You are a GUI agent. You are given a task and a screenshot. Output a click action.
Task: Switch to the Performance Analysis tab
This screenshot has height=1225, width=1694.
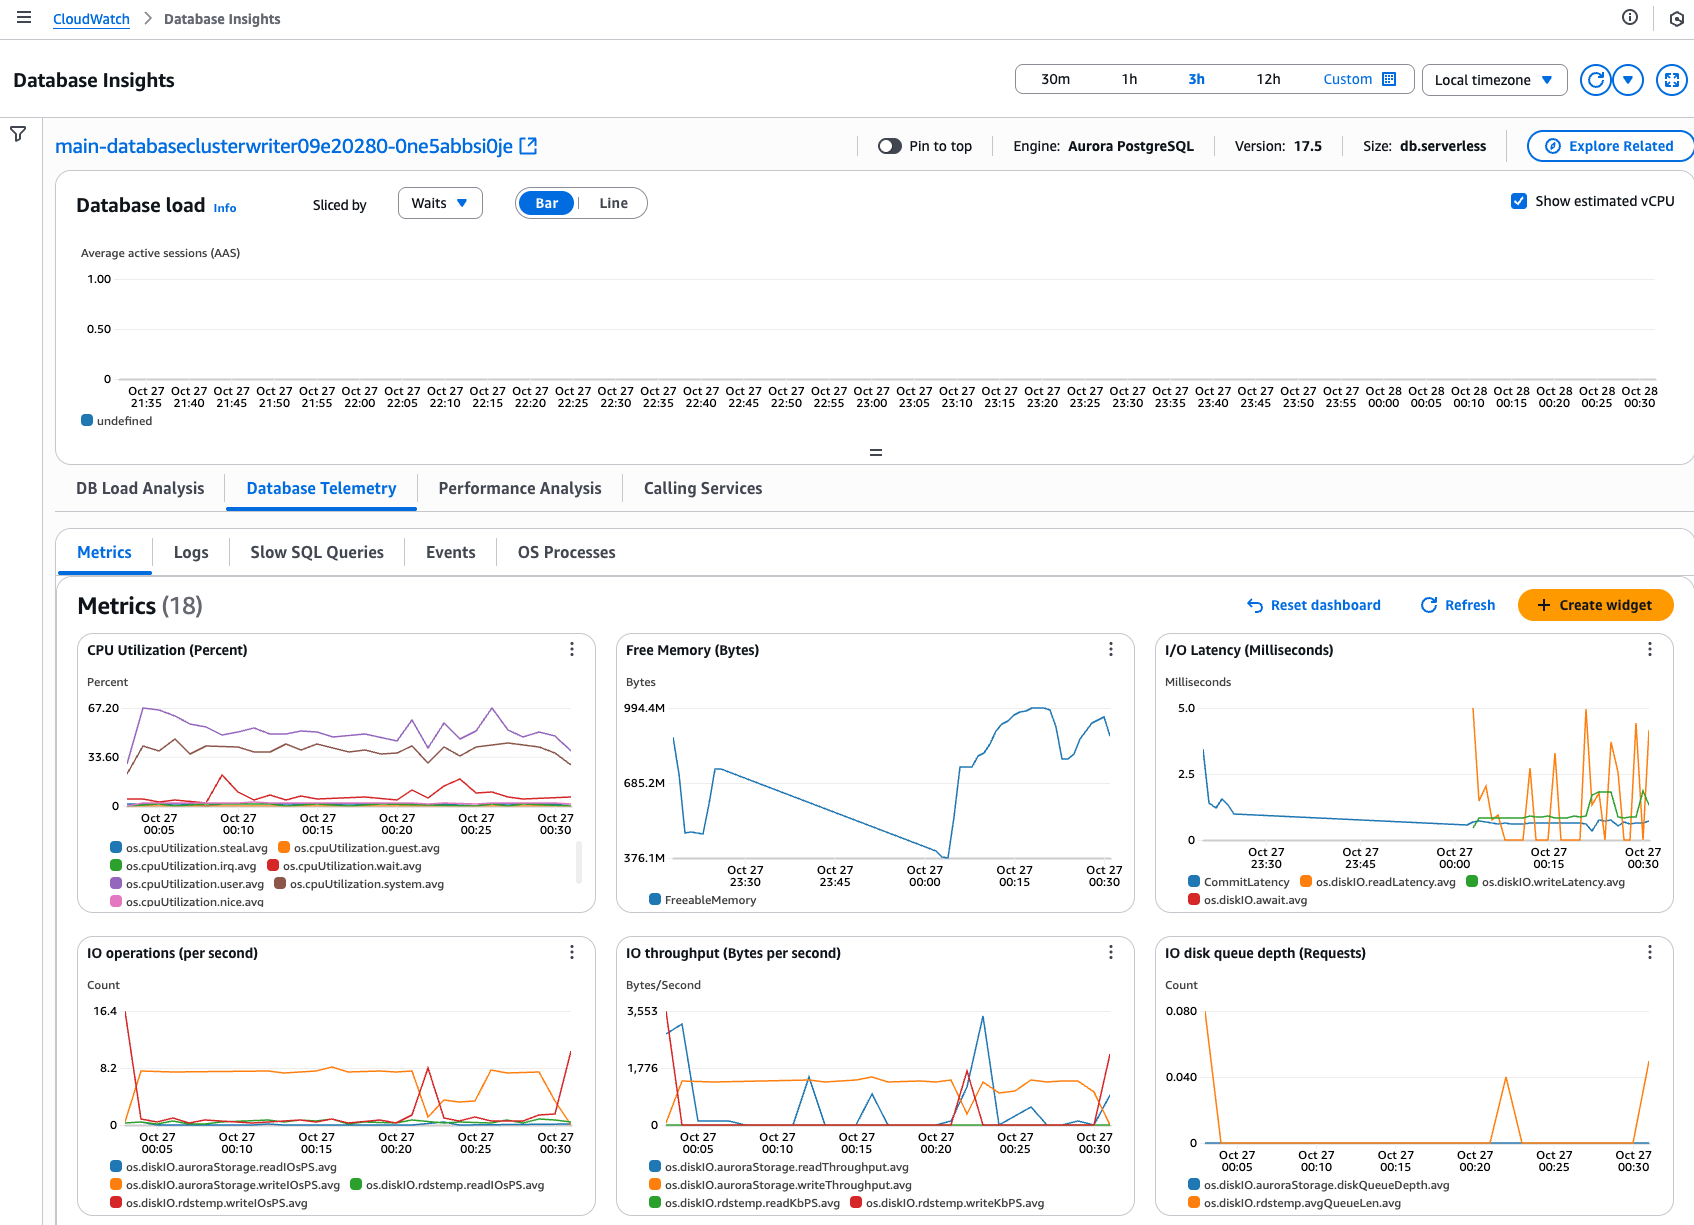(x=520, y=488)
